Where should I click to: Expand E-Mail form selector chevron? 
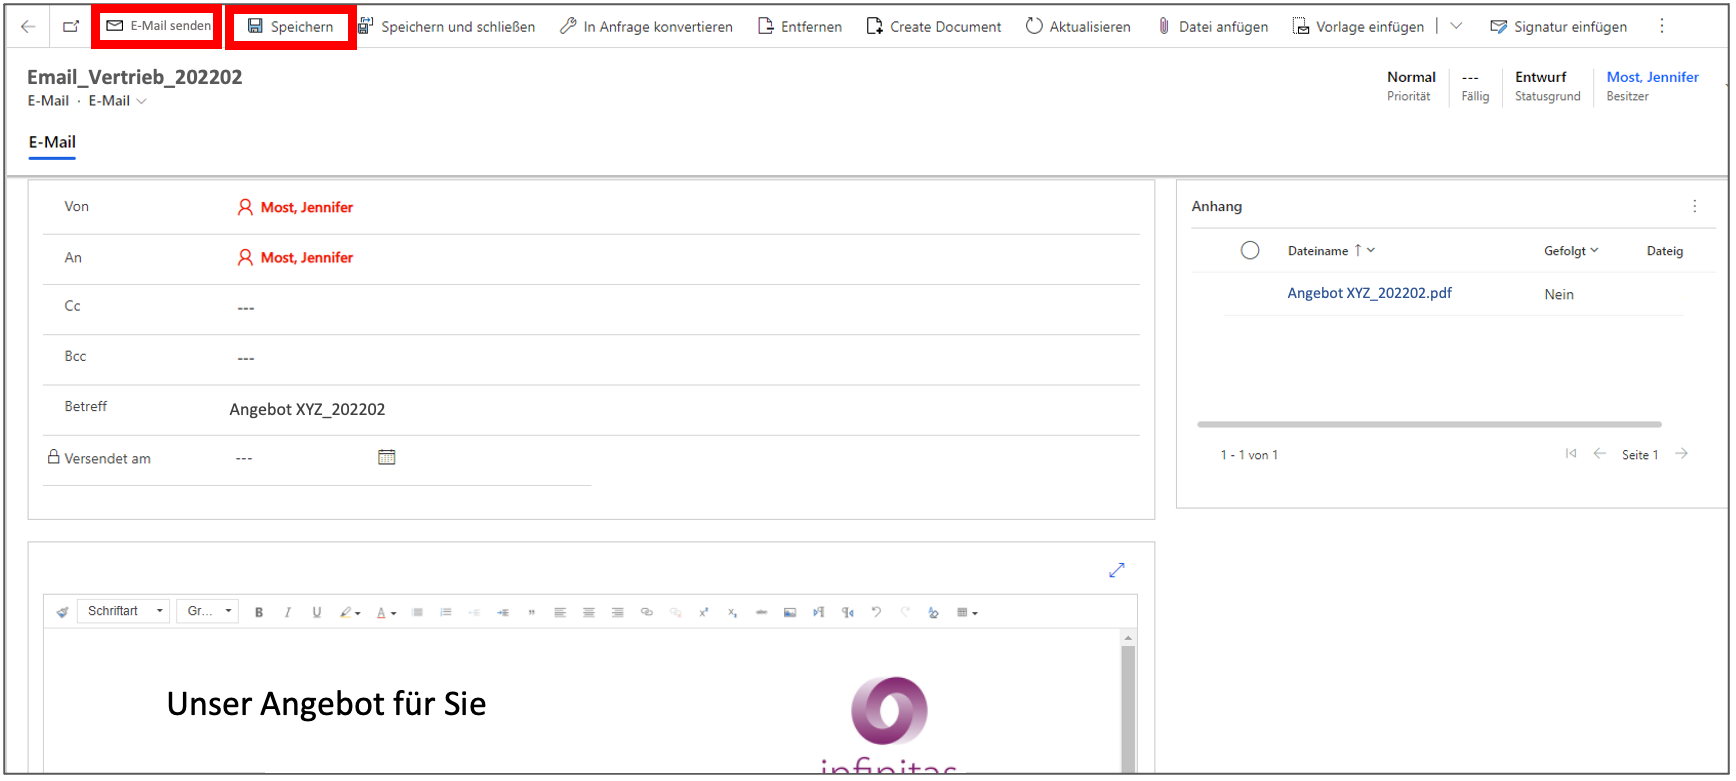tap(142, 101)
